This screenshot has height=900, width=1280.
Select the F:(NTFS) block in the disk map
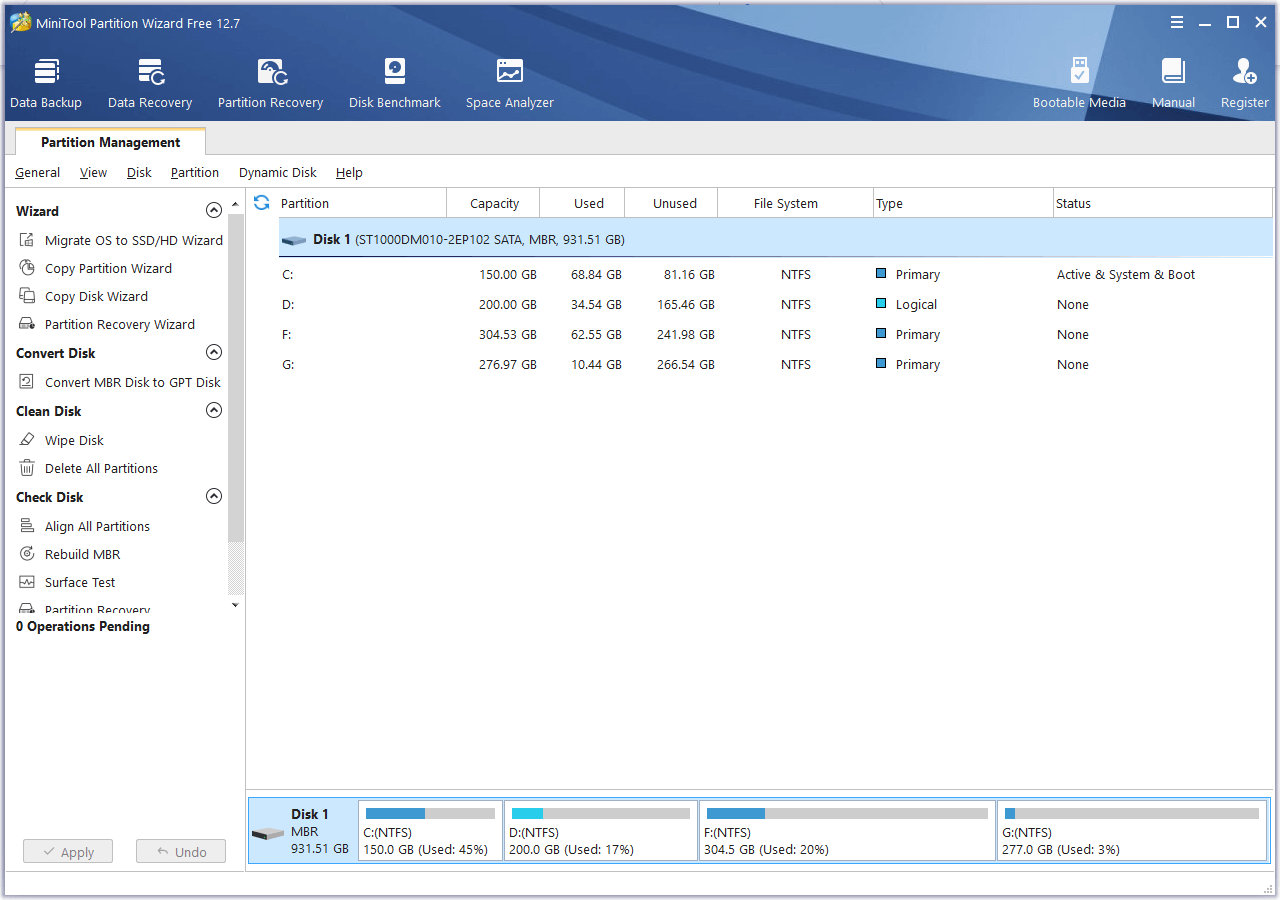pyautogui.click(x=847, y=830)
